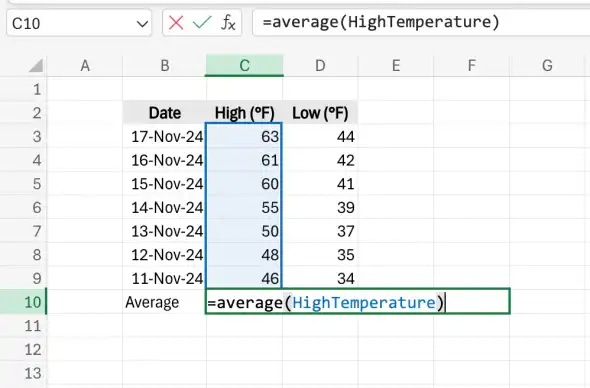Select column E header

click(396, 65)
